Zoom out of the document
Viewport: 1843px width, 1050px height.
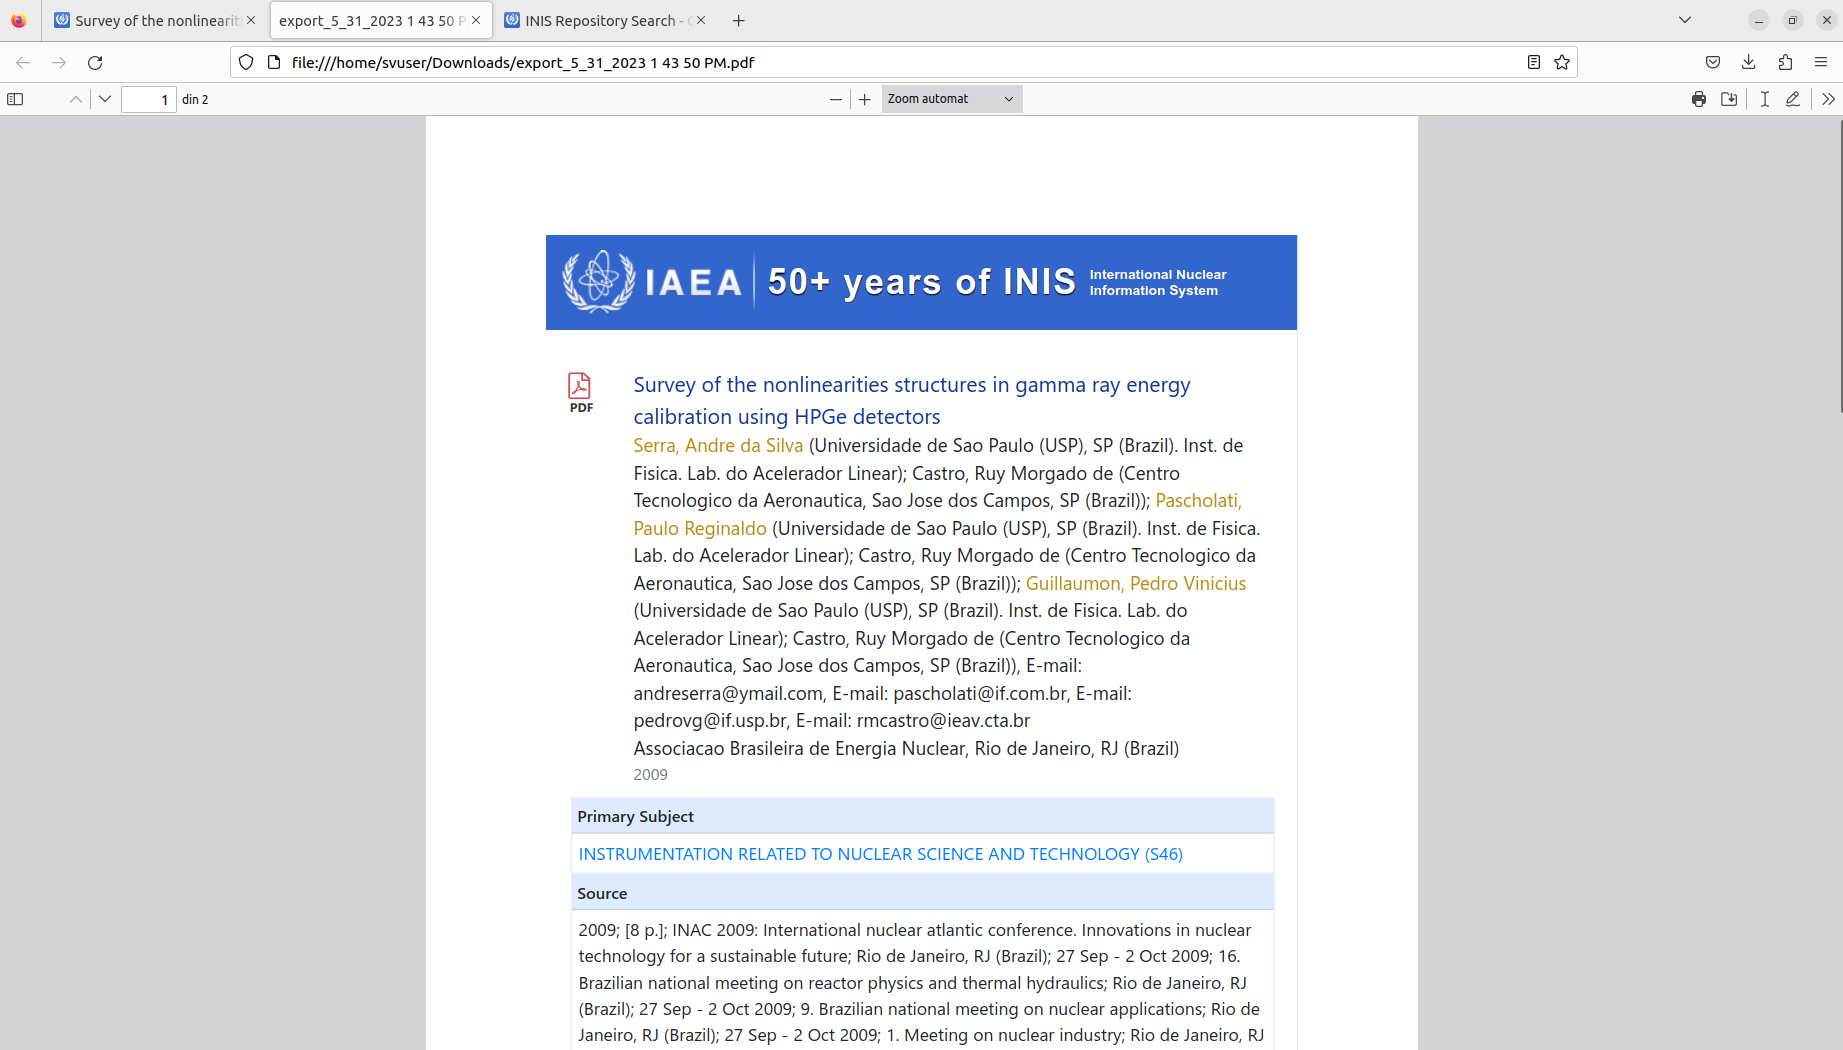(x=836, y=99)
